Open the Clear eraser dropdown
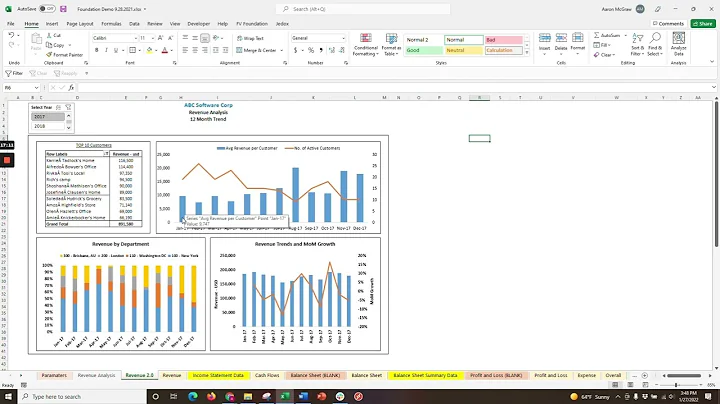The image size is (720, 404). [604, 55]
